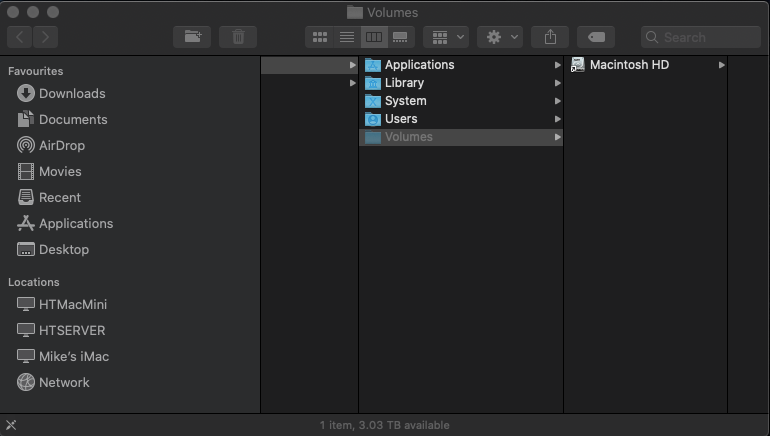770x436 pixels.
Task: Open AirDrop from the sidebar
Action: point(61,145)
